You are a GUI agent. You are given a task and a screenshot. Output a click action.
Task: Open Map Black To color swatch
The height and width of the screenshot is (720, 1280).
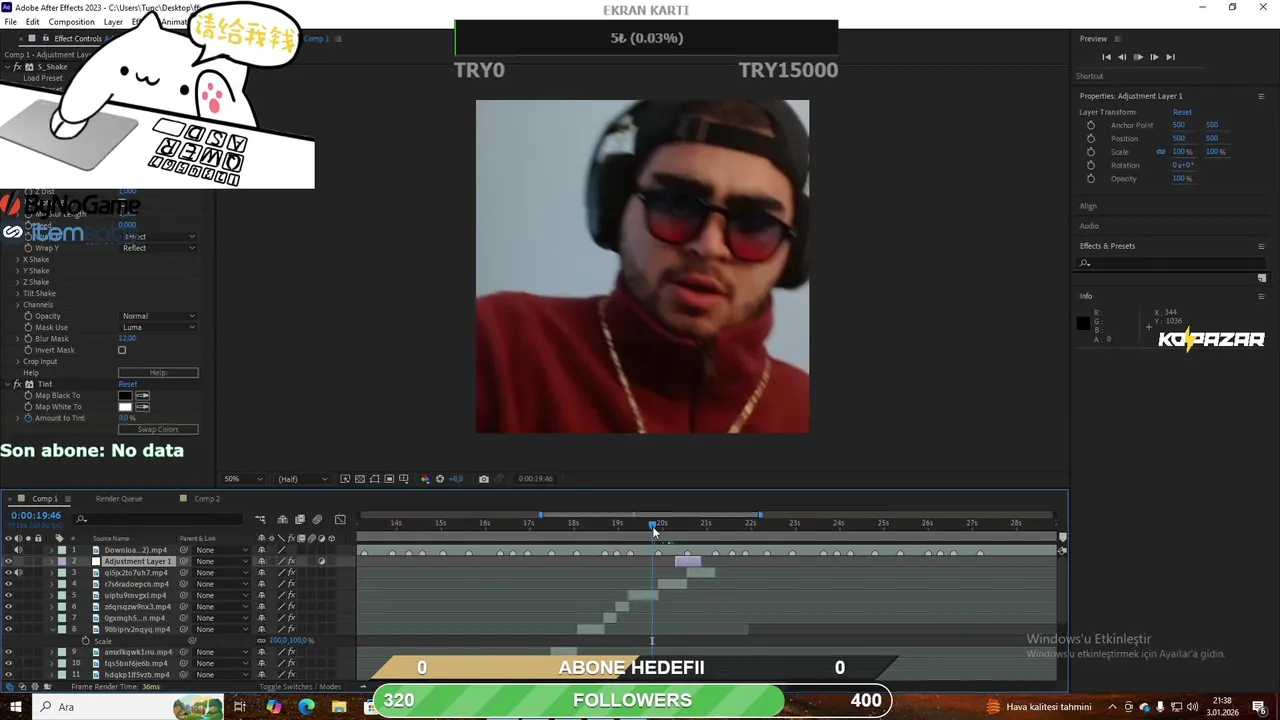125,396
